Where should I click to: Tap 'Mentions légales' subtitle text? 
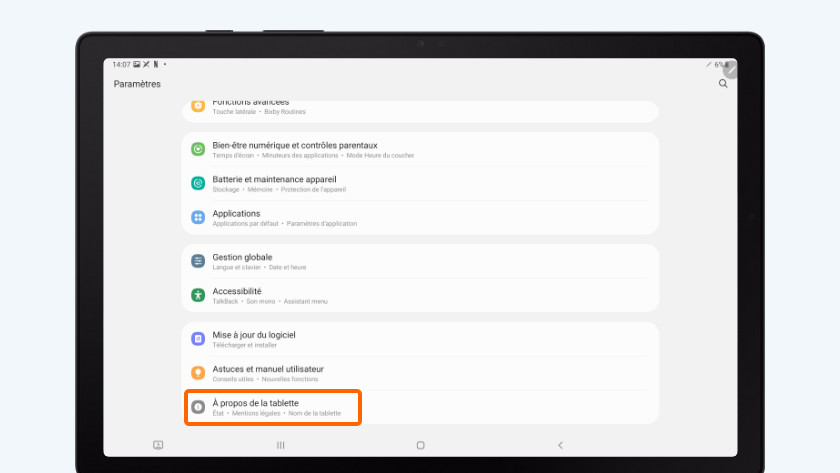click(x=256, y=414)
